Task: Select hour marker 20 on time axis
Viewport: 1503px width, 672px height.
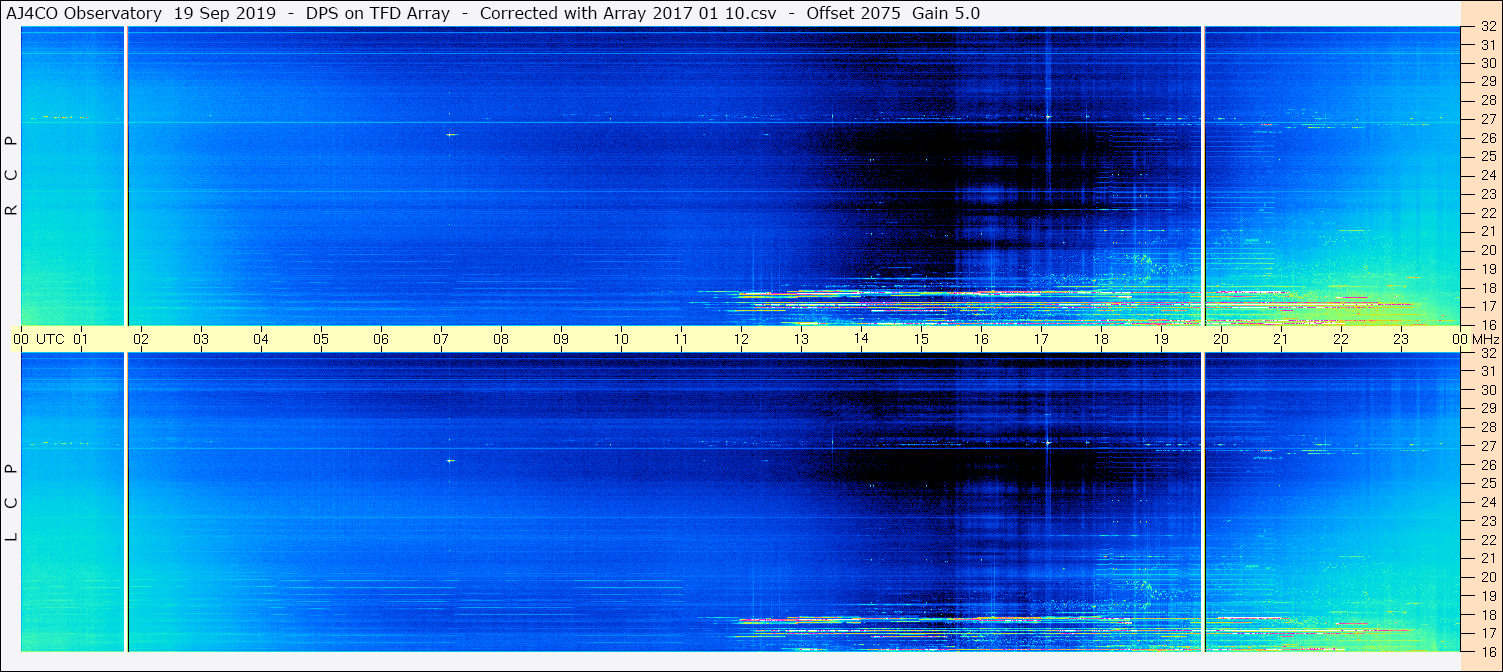Action: (1221, 340)
